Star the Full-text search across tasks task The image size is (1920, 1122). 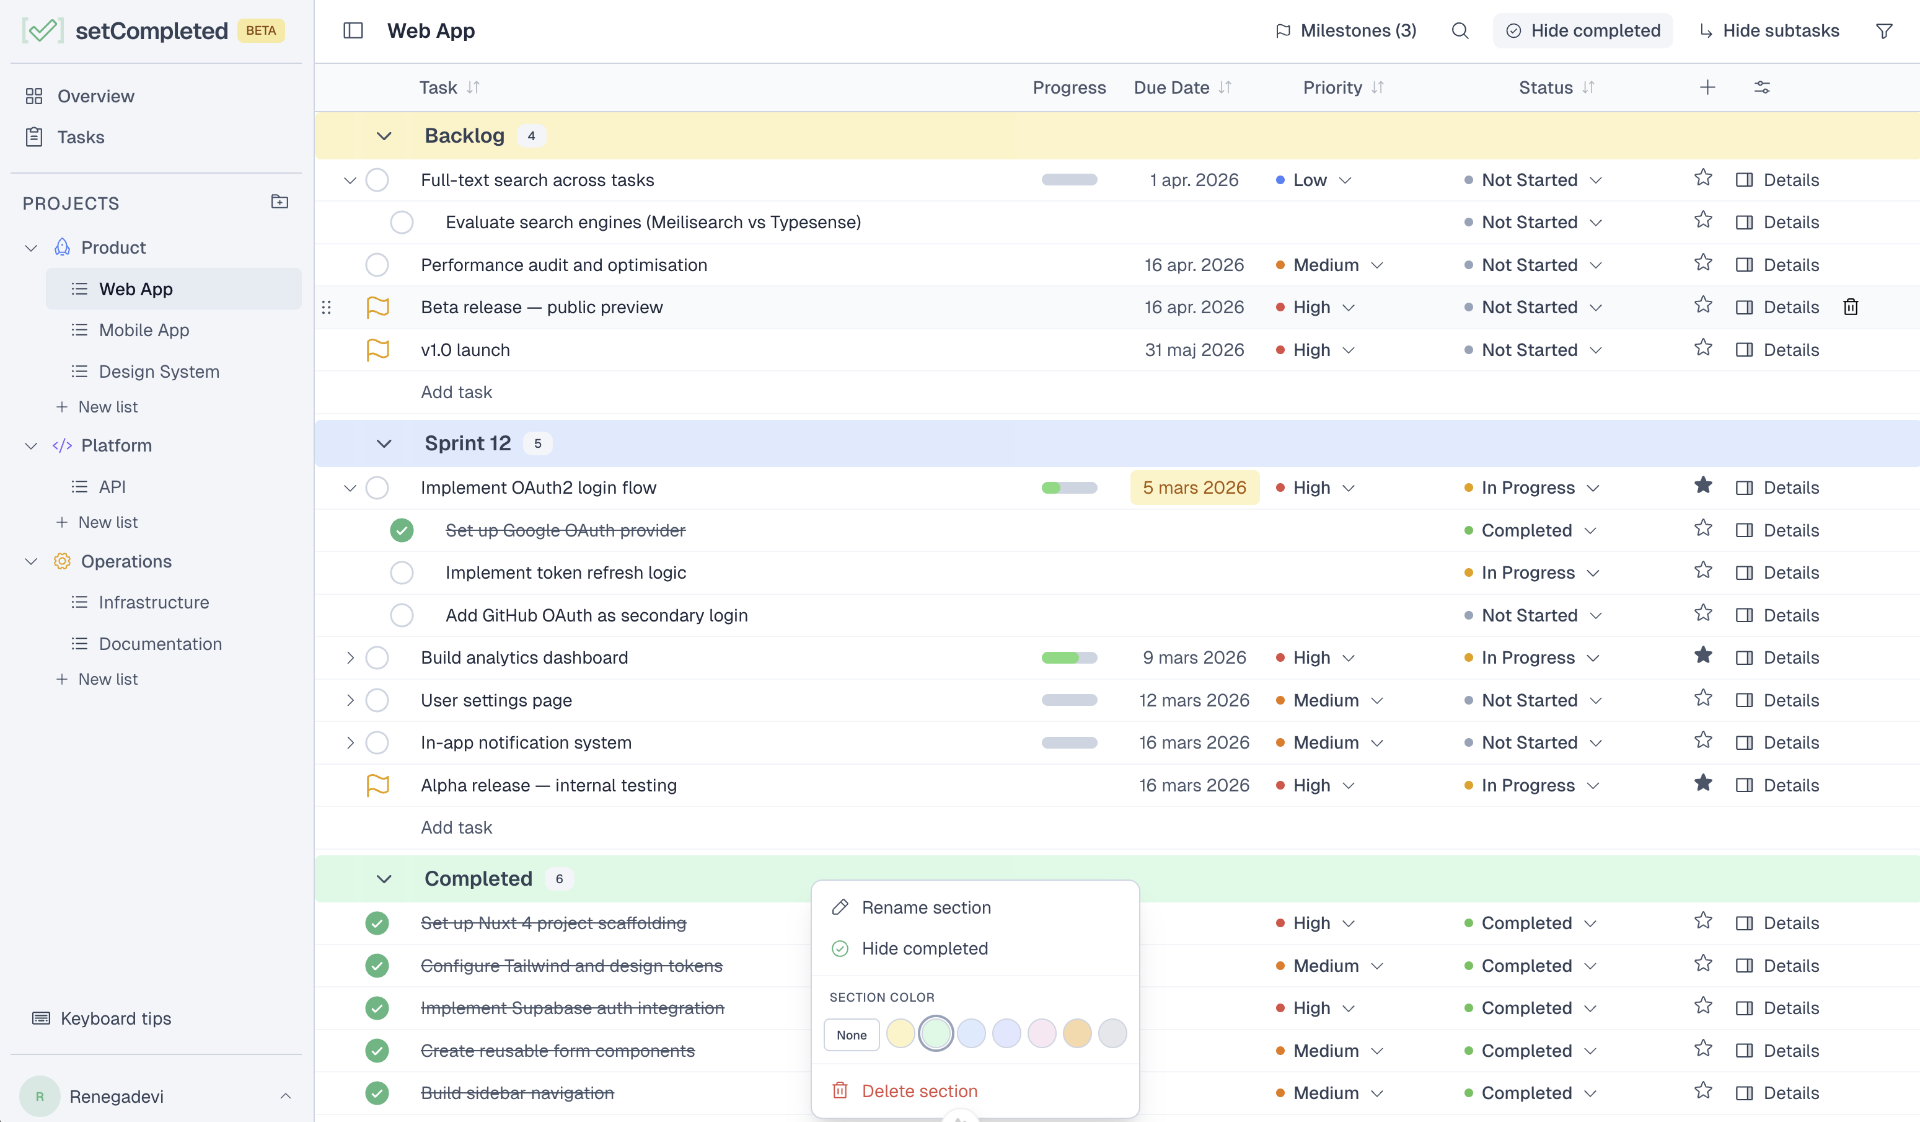click(1703, 178)
